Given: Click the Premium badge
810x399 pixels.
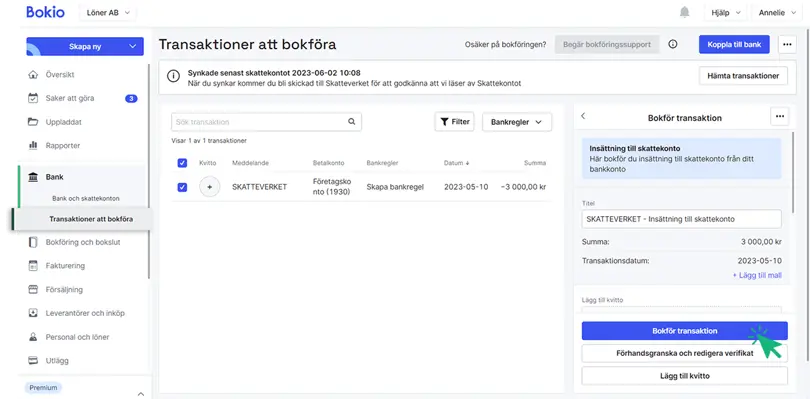Looking at the screenshot, I should coord(42,388).
